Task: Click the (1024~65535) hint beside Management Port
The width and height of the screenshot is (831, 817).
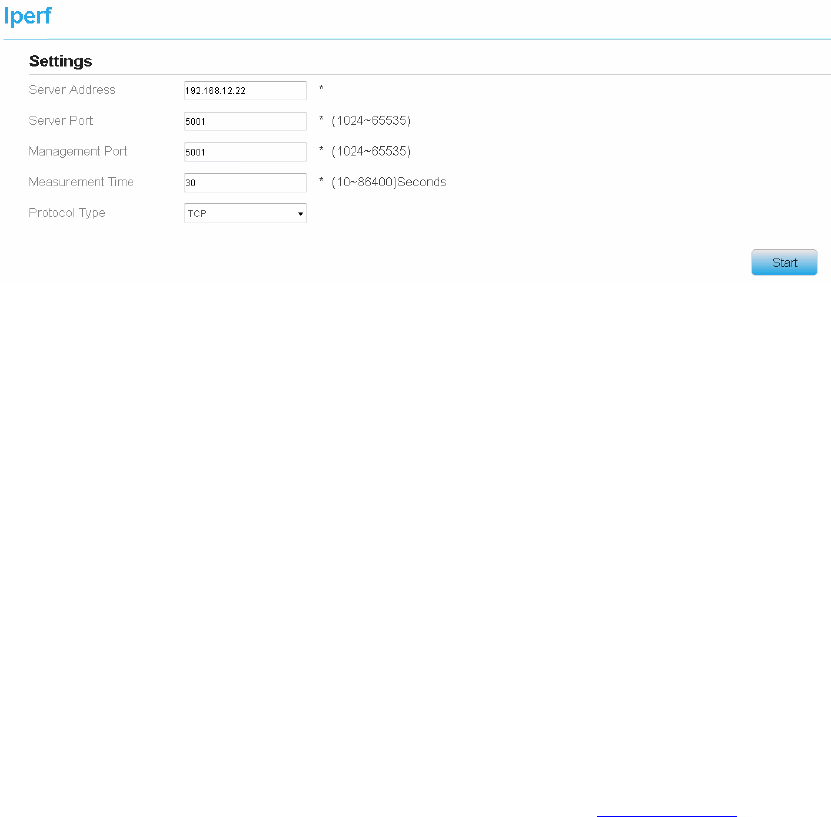Action: click(371, 151)
